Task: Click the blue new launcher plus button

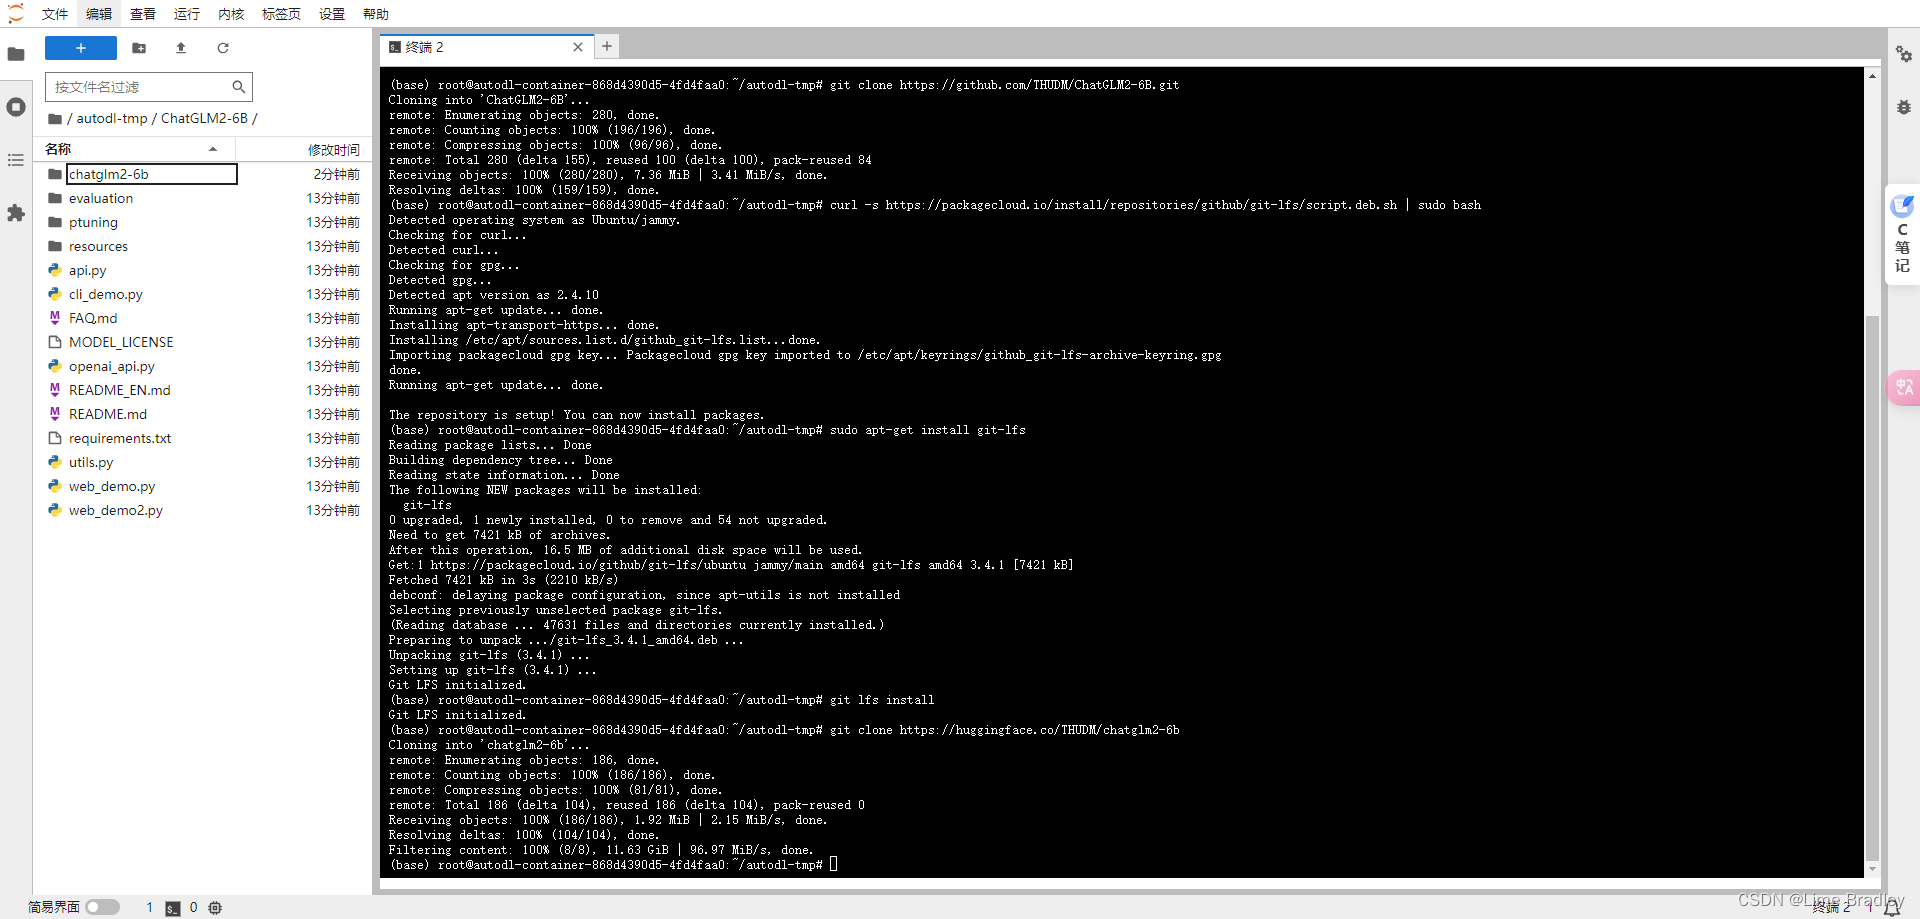Action: click(x=81, y=48)
